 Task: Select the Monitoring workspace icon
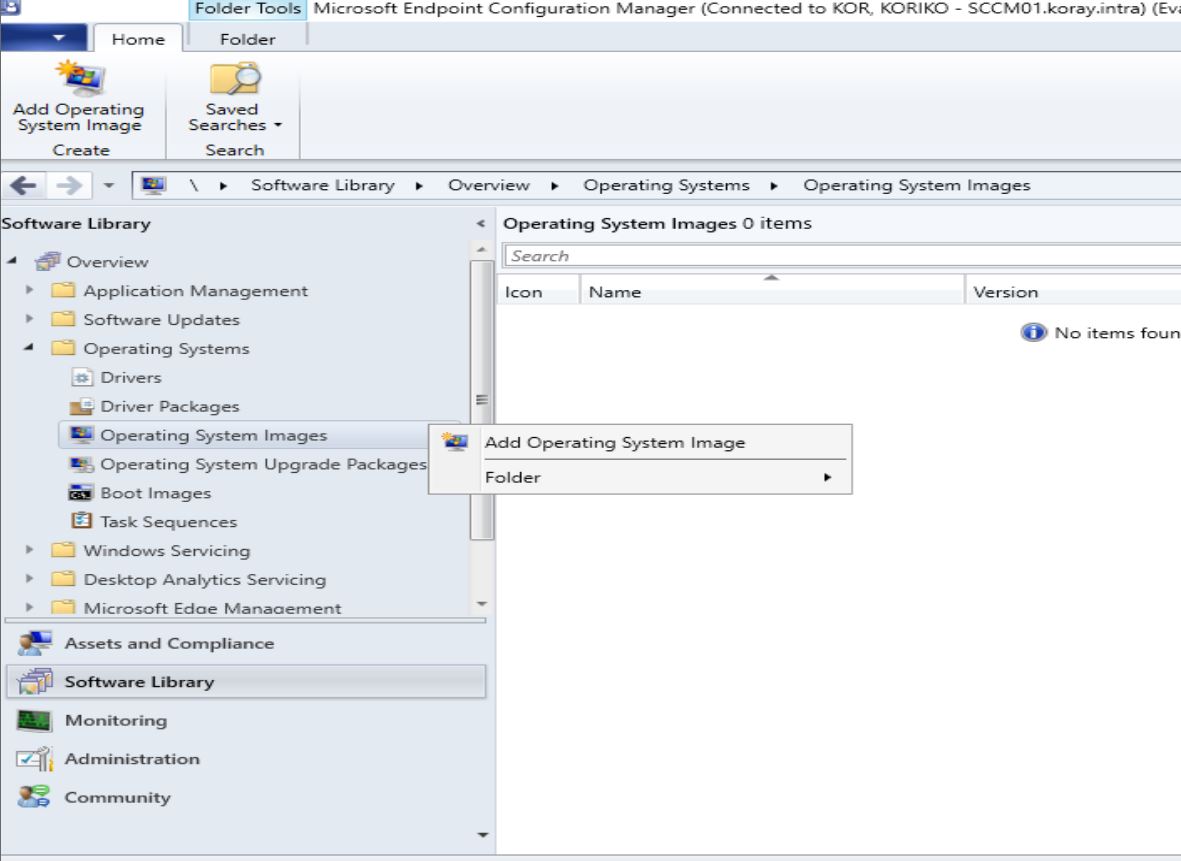point(34,720)
